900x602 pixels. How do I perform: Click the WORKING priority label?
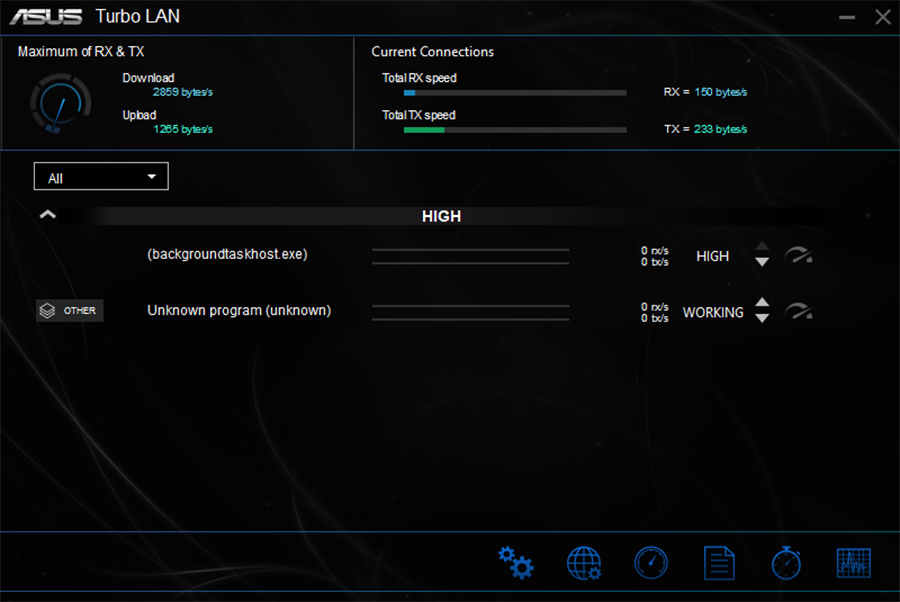click(713, 313)
